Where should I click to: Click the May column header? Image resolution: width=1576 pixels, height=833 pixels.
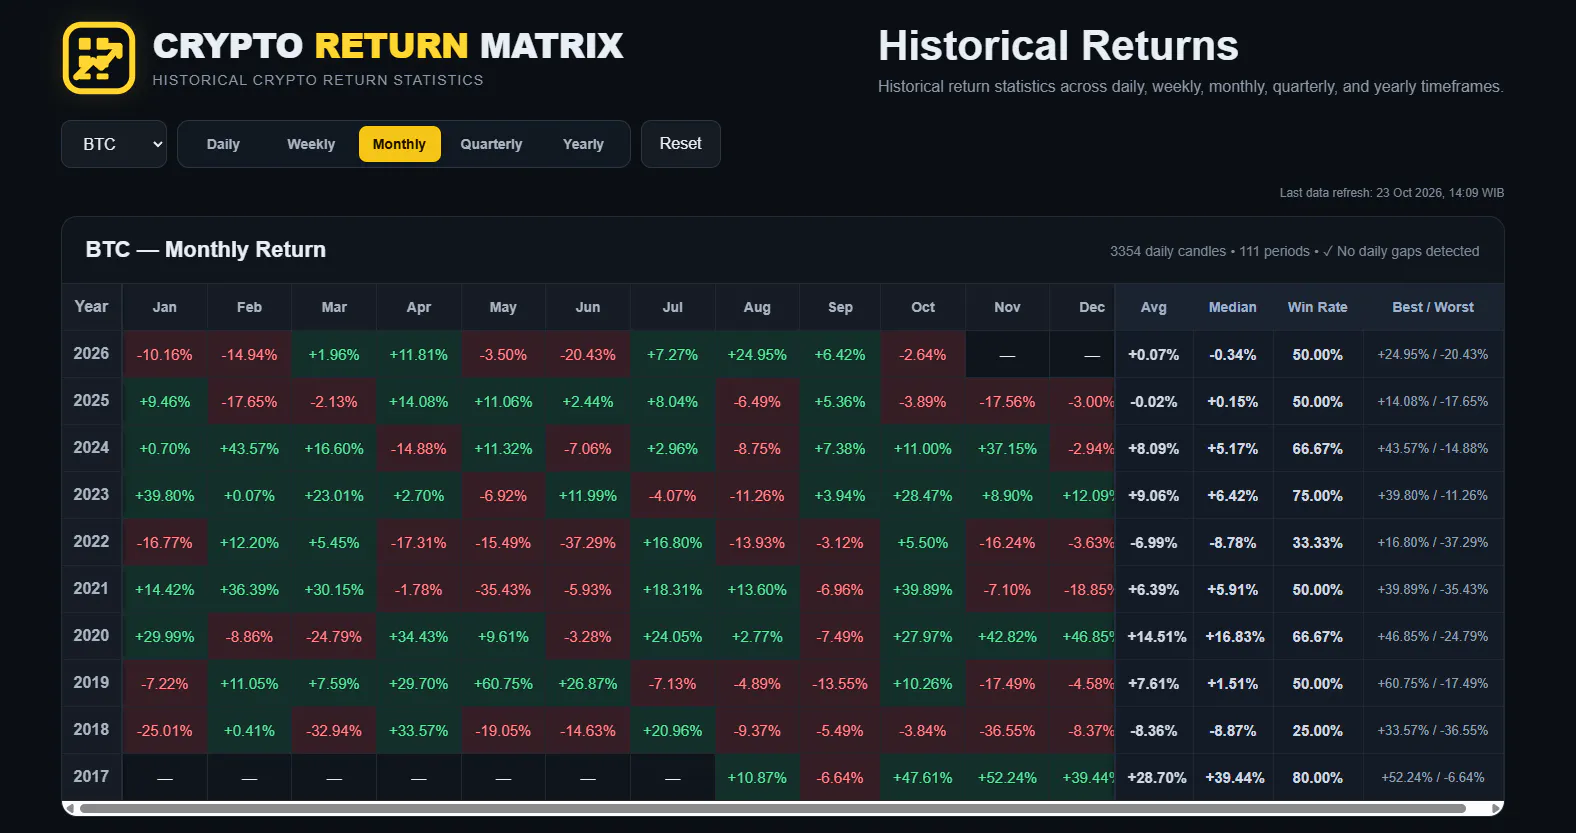point(503,307)
